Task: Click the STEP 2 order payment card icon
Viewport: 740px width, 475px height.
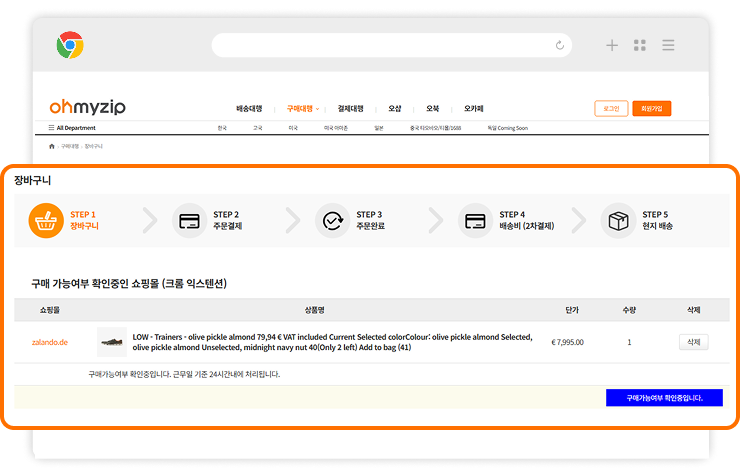Action: [x=190, y=220]
